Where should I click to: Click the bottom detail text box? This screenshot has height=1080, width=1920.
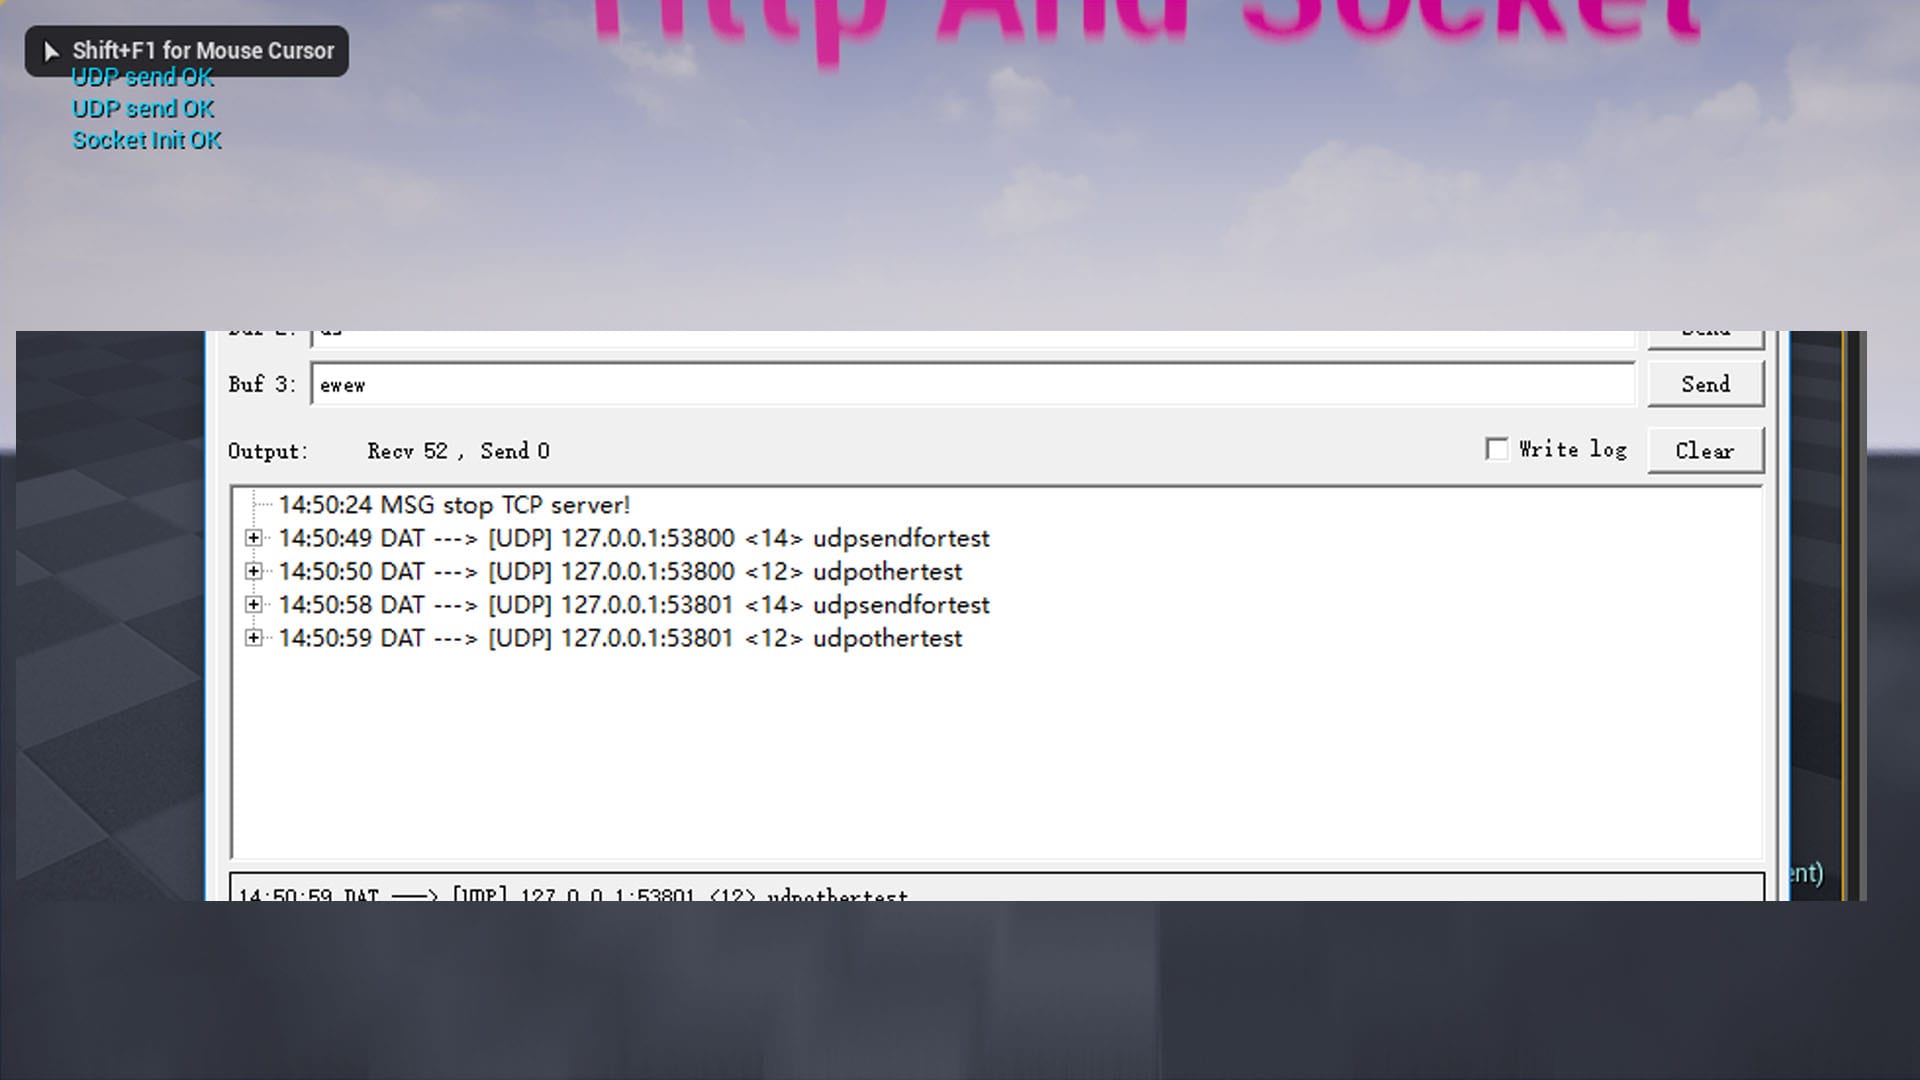(995, 888)
